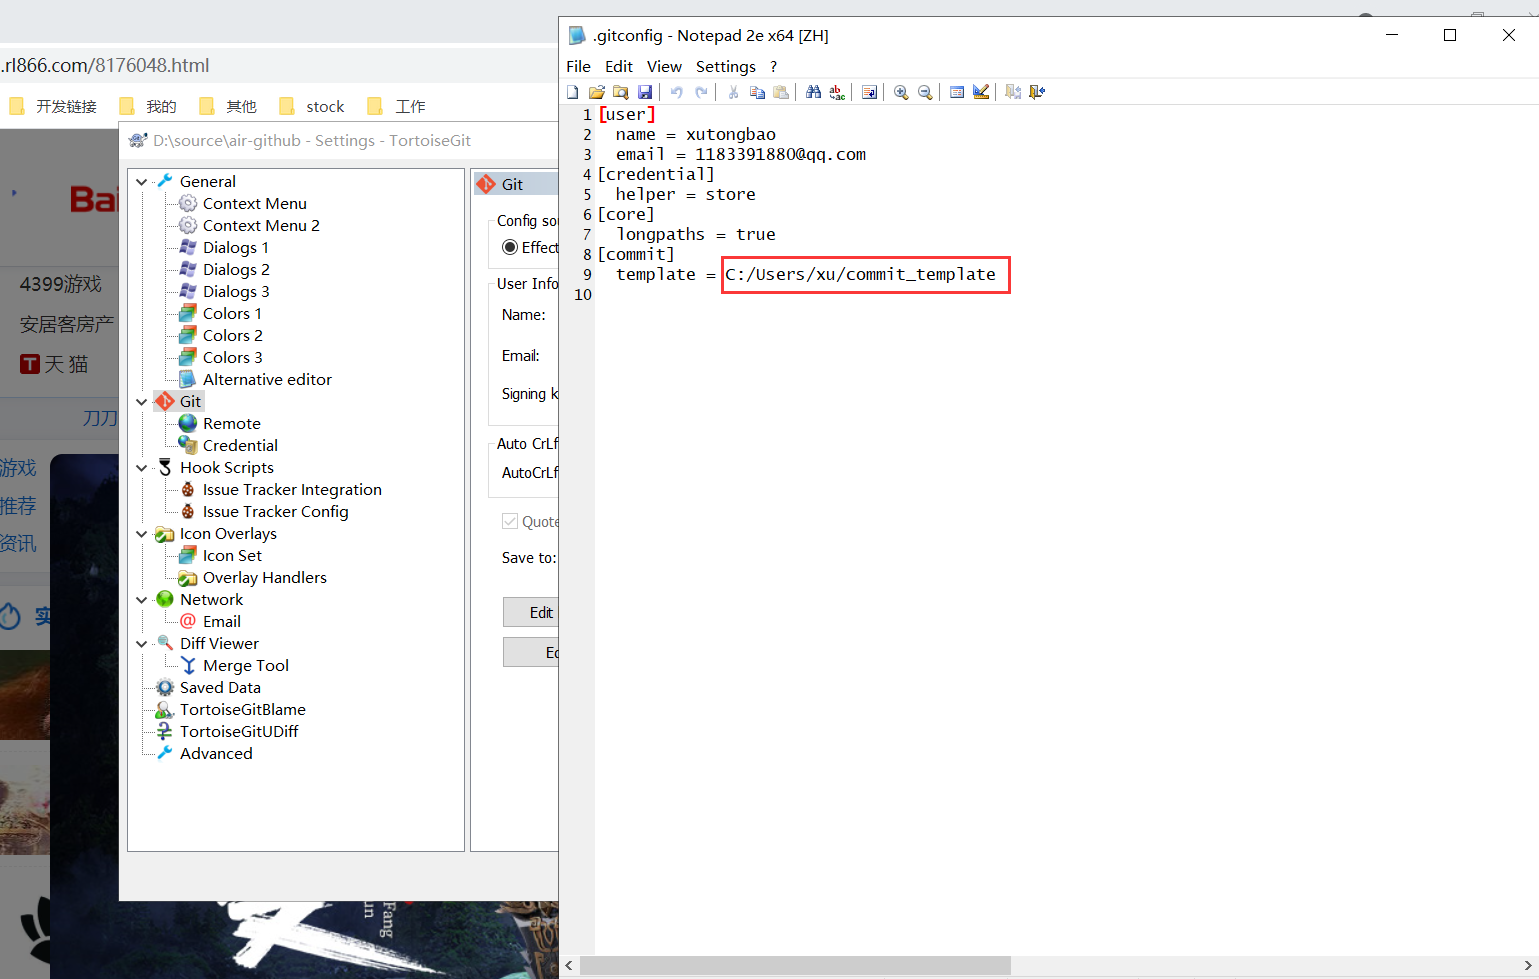
Task: Open Dialogs 3 settings page
Action: [236, 292]
